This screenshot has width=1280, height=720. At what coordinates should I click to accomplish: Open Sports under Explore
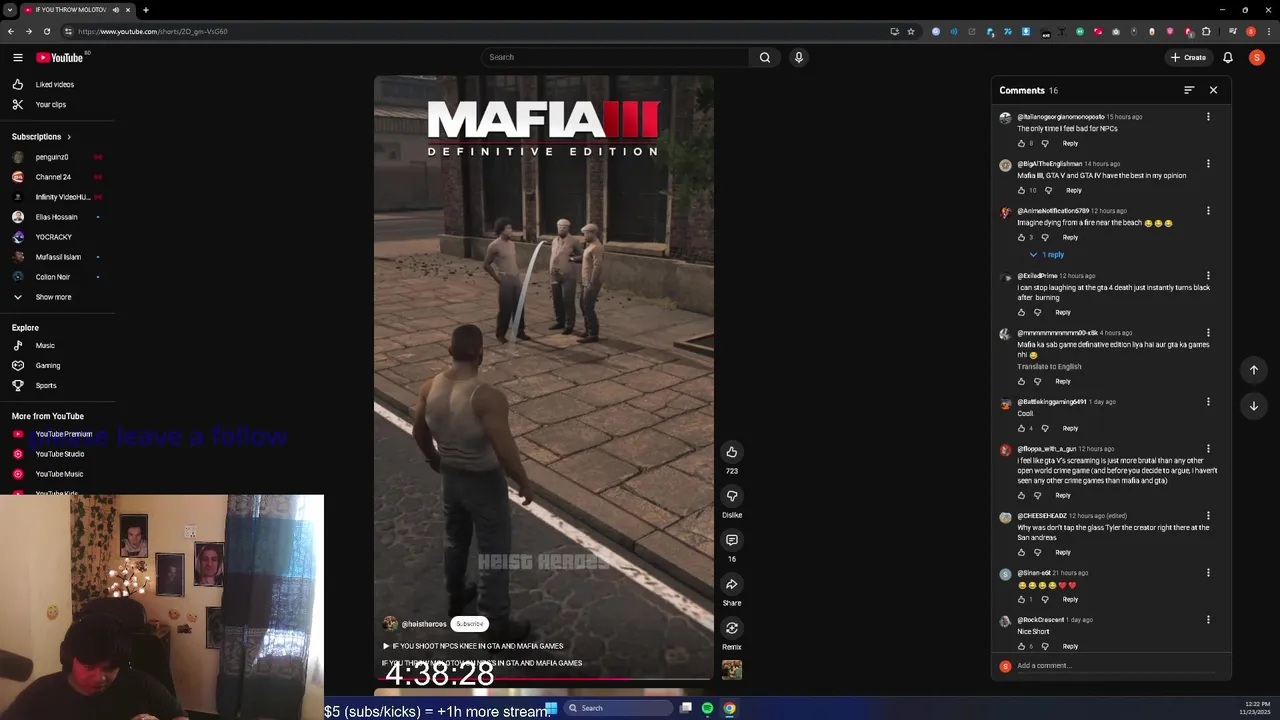(46, 386)
